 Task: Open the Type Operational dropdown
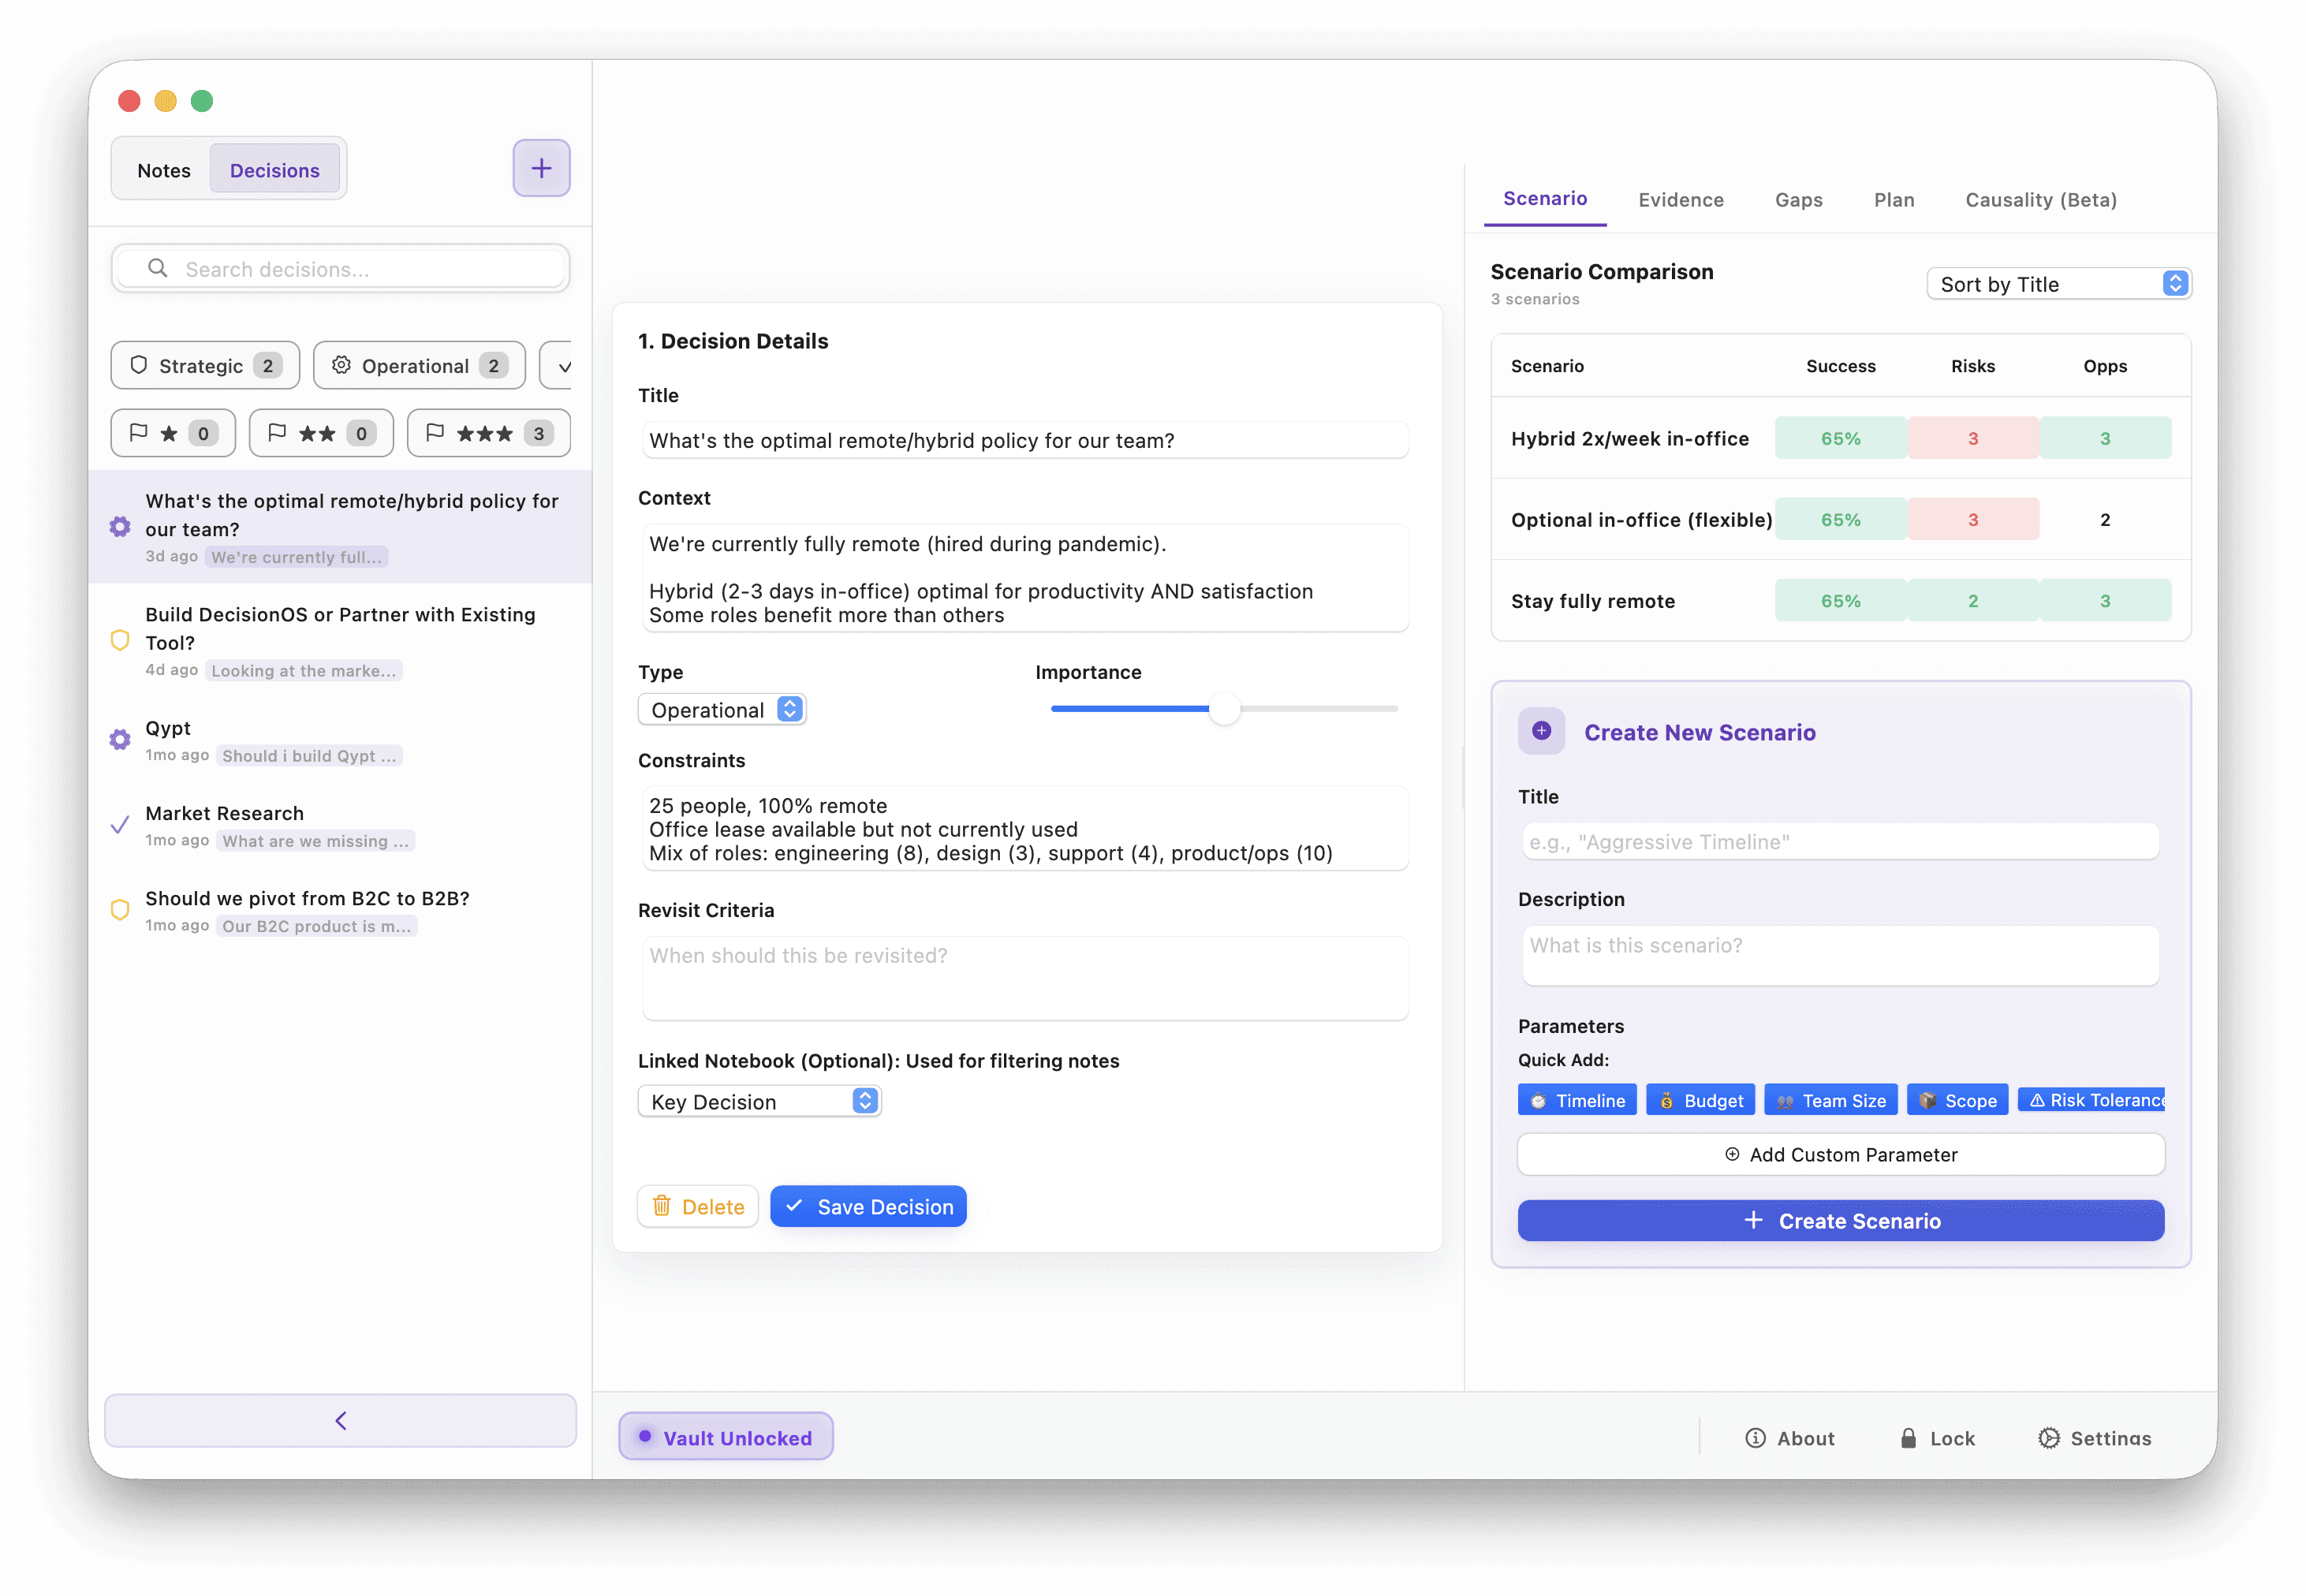pyautogui.click(x=722, y=710)
